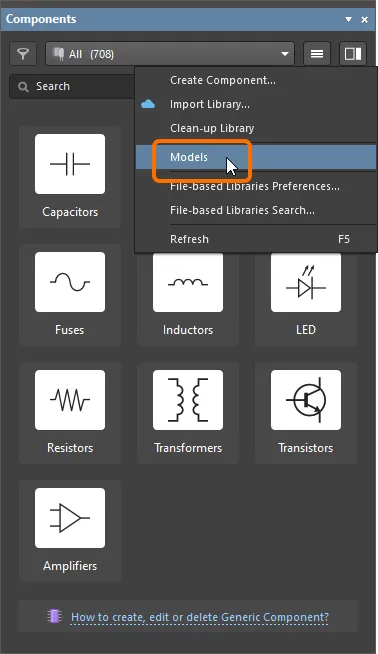Image resolution: width=378 pixels, height=654 pixels.
Task: Open the hamburger operations menu button
Action: point(317,54)
